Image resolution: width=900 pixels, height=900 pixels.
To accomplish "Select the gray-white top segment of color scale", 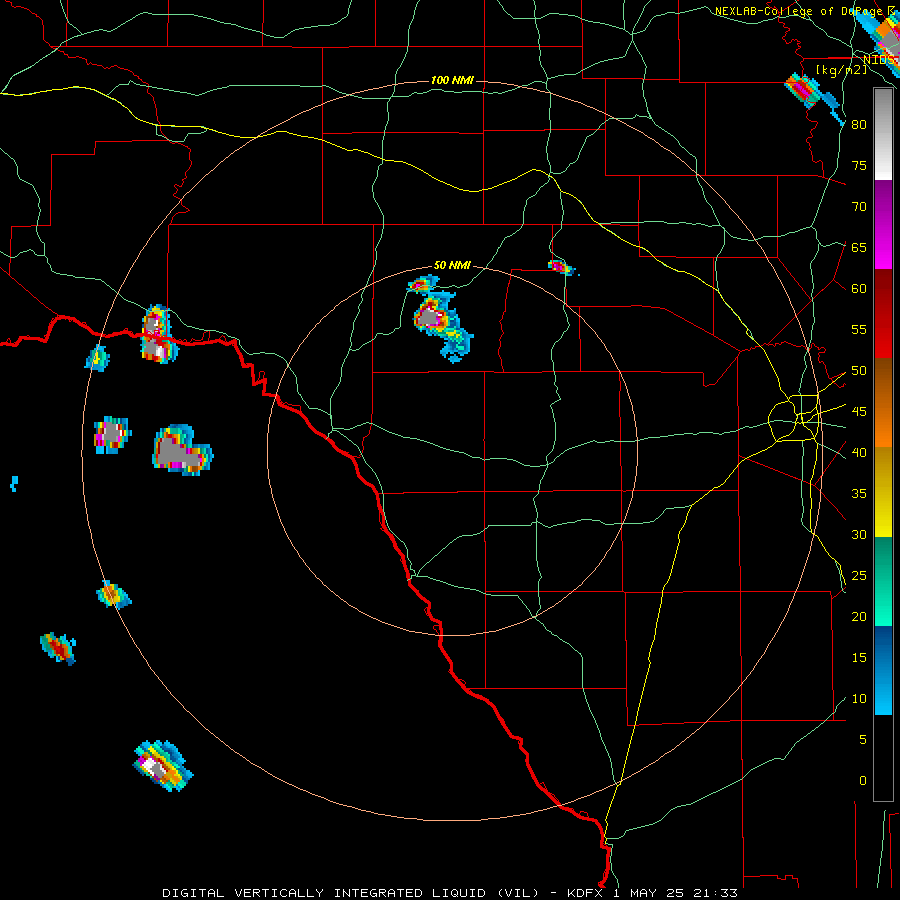I will tap(883, 134).
